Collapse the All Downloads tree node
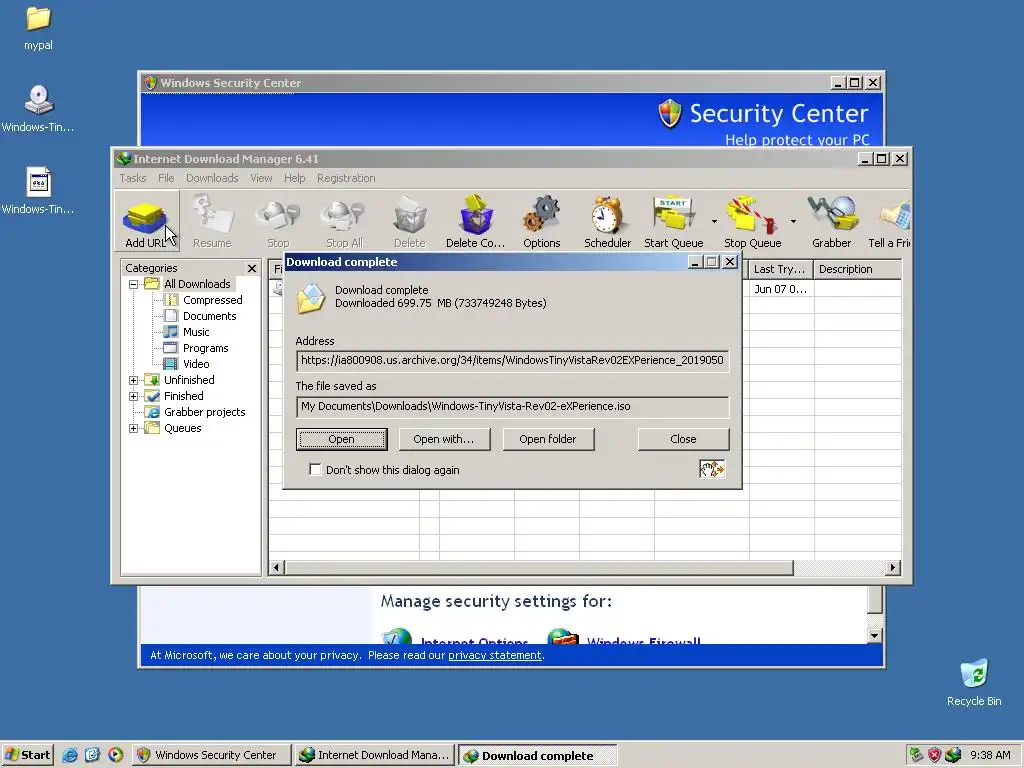The width and height of the screenshot is (1024, 768). (x=133, y=284)
